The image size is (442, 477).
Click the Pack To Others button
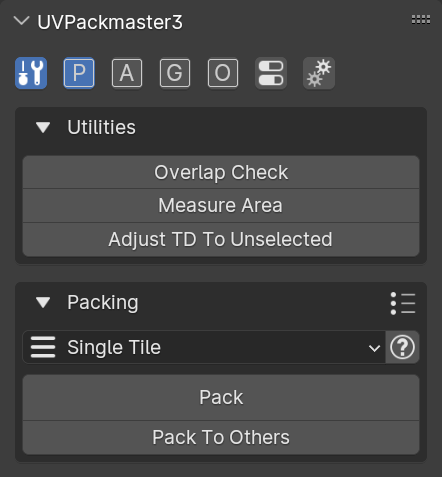click(x=221, y=438)
